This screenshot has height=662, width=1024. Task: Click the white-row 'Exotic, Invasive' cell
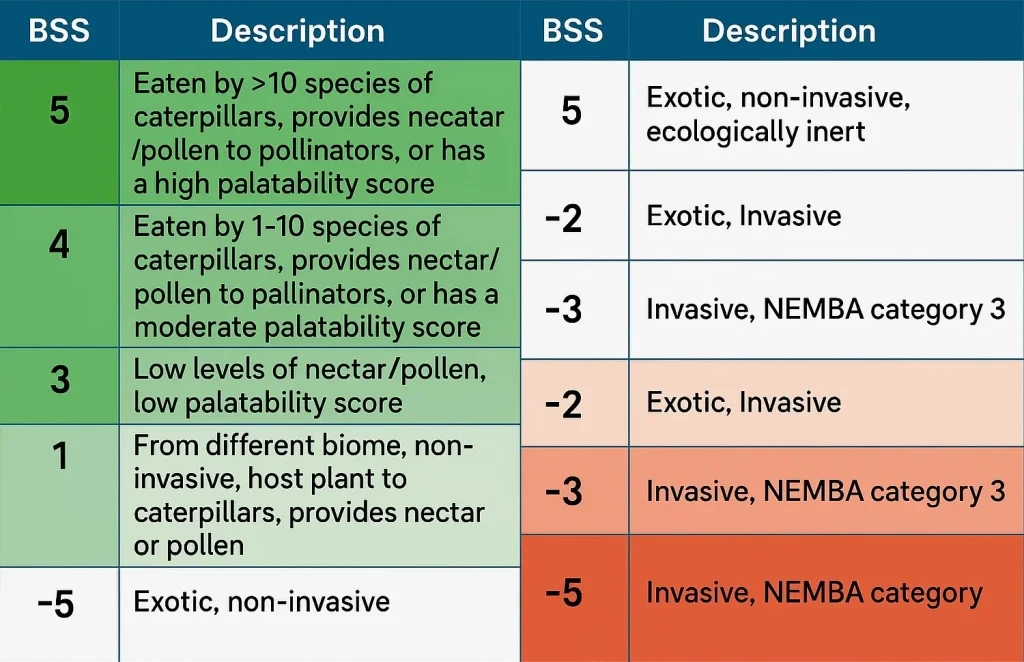coord(827,215)
